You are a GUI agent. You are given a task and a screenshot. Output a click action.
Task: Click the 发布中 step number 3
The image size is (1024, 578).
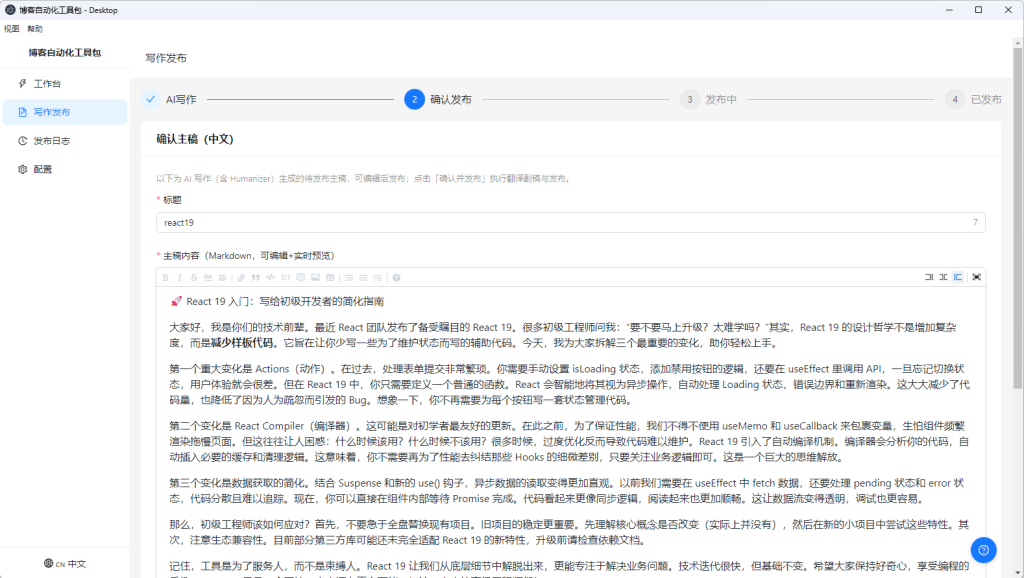690,99
